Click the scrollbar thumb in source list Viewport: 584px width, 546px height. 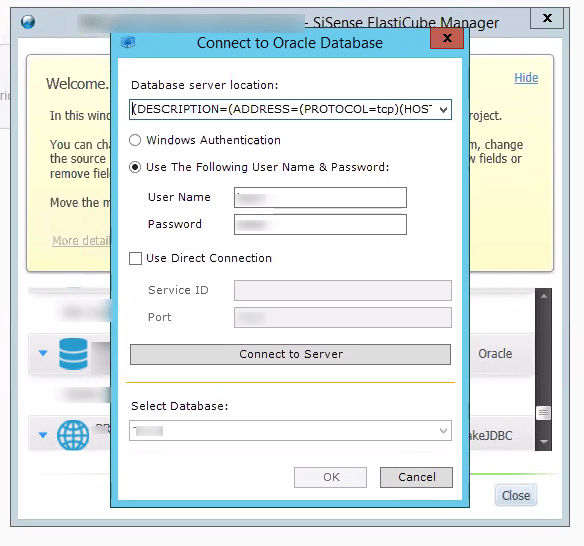click(543, 413)
